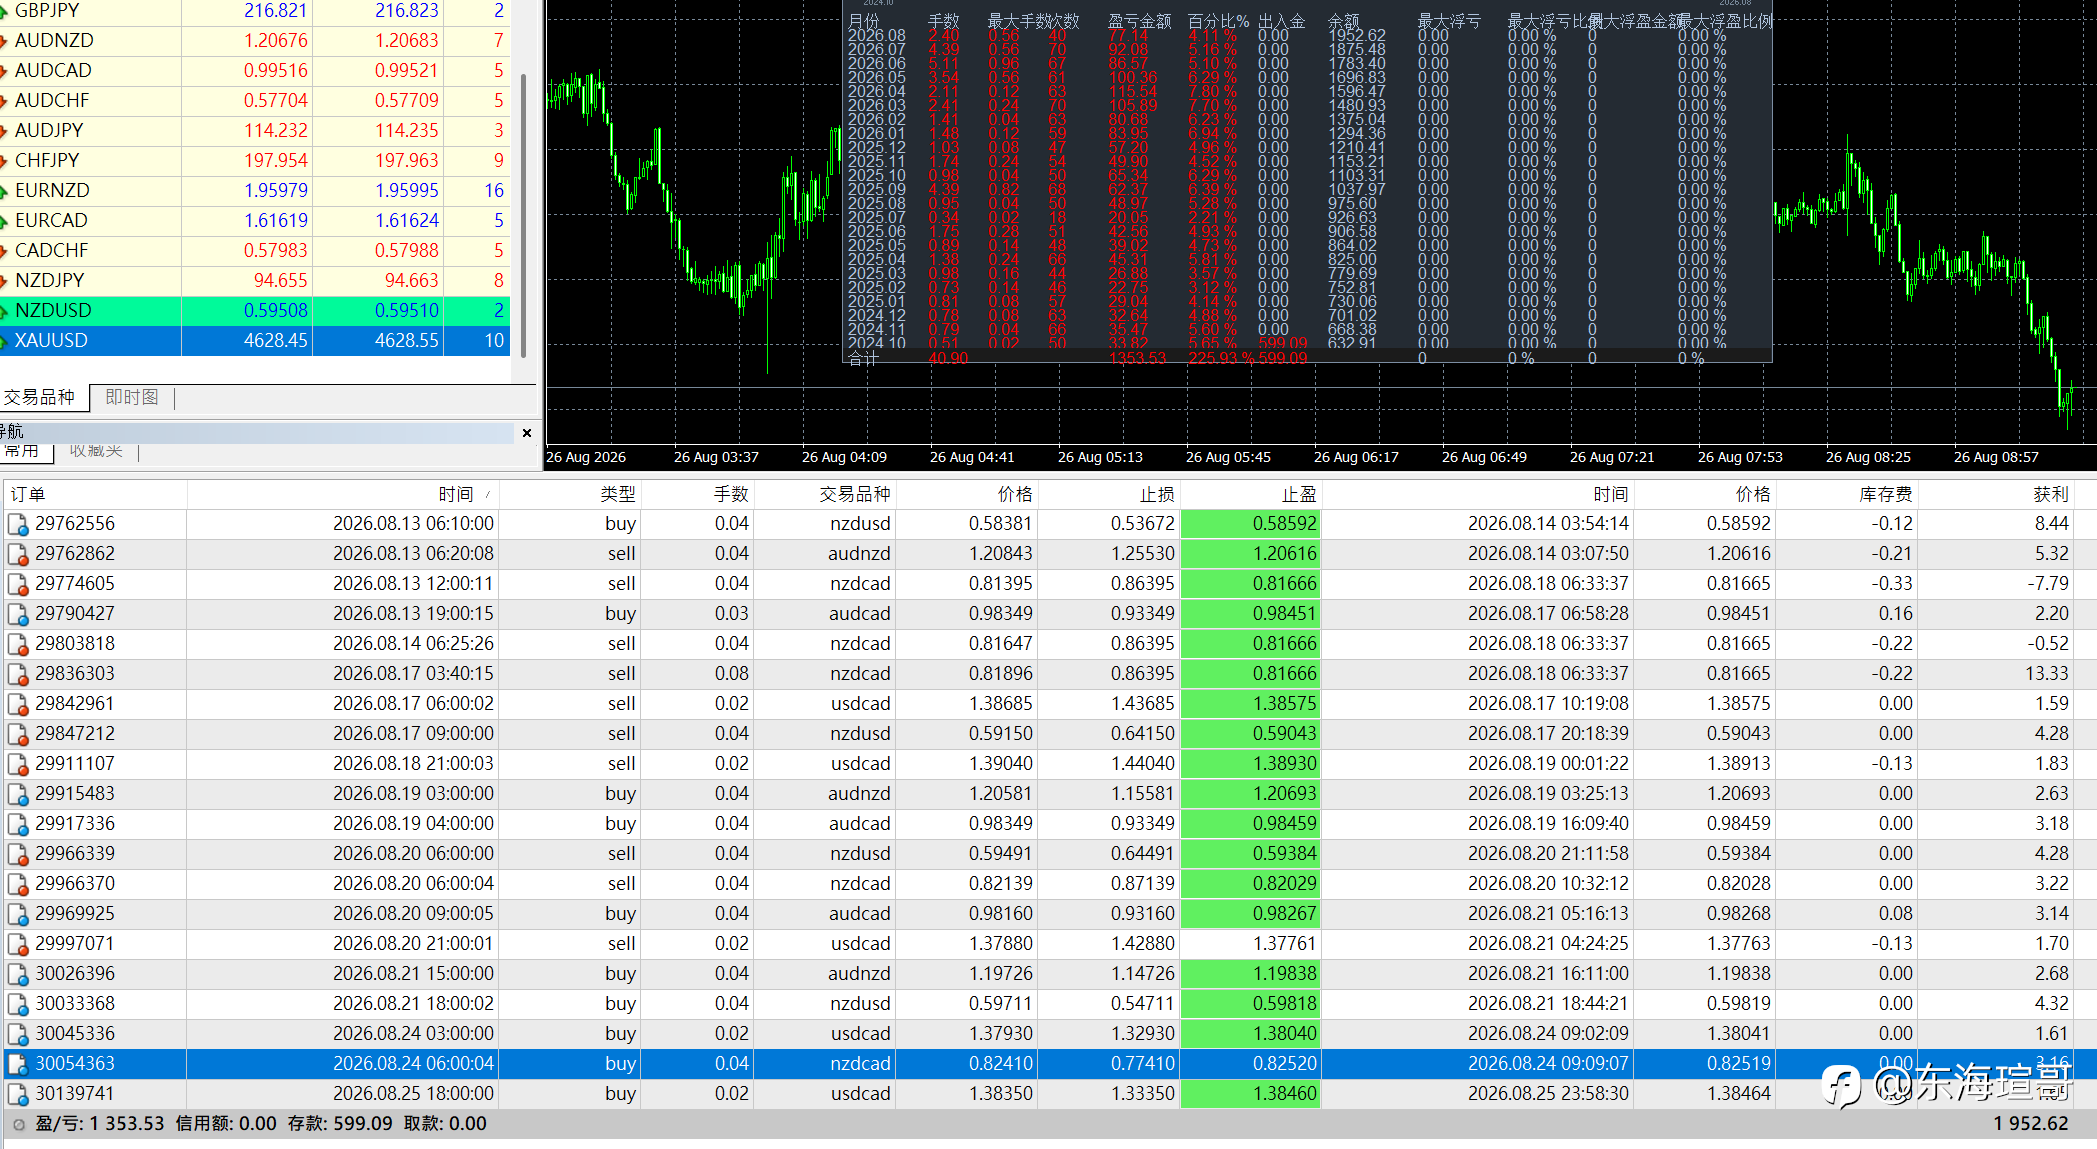Image resolution: width=2097 pixels, height=1149 pixels.
Task: Click the icon next to ticket 29997071
Action: [18, 944]
